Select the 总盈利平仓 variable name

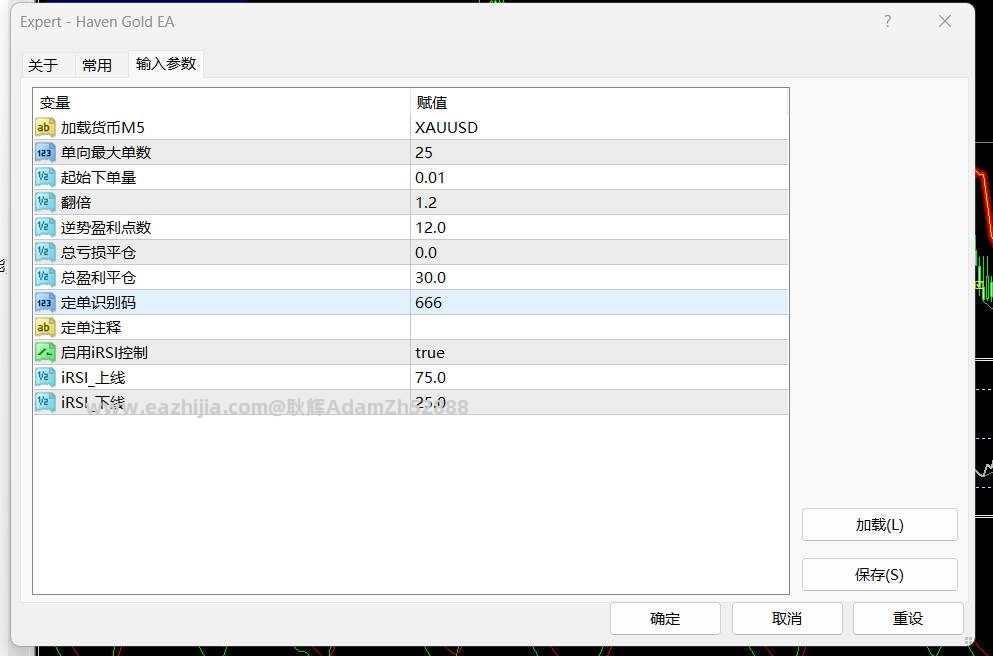pos(98,277)
